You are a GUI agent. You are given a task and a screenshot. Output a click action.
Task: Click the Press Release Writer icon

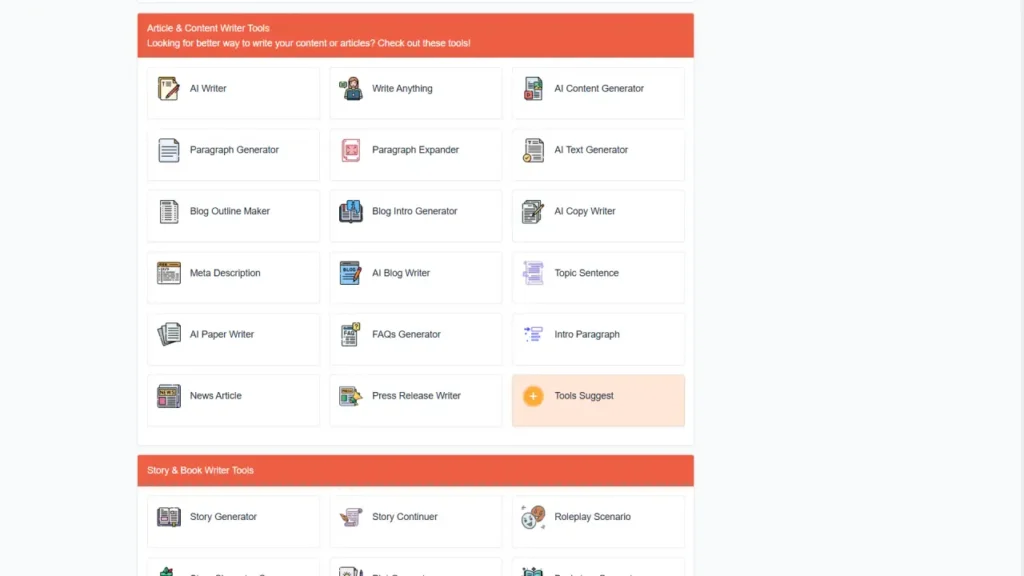click(351, 396)
